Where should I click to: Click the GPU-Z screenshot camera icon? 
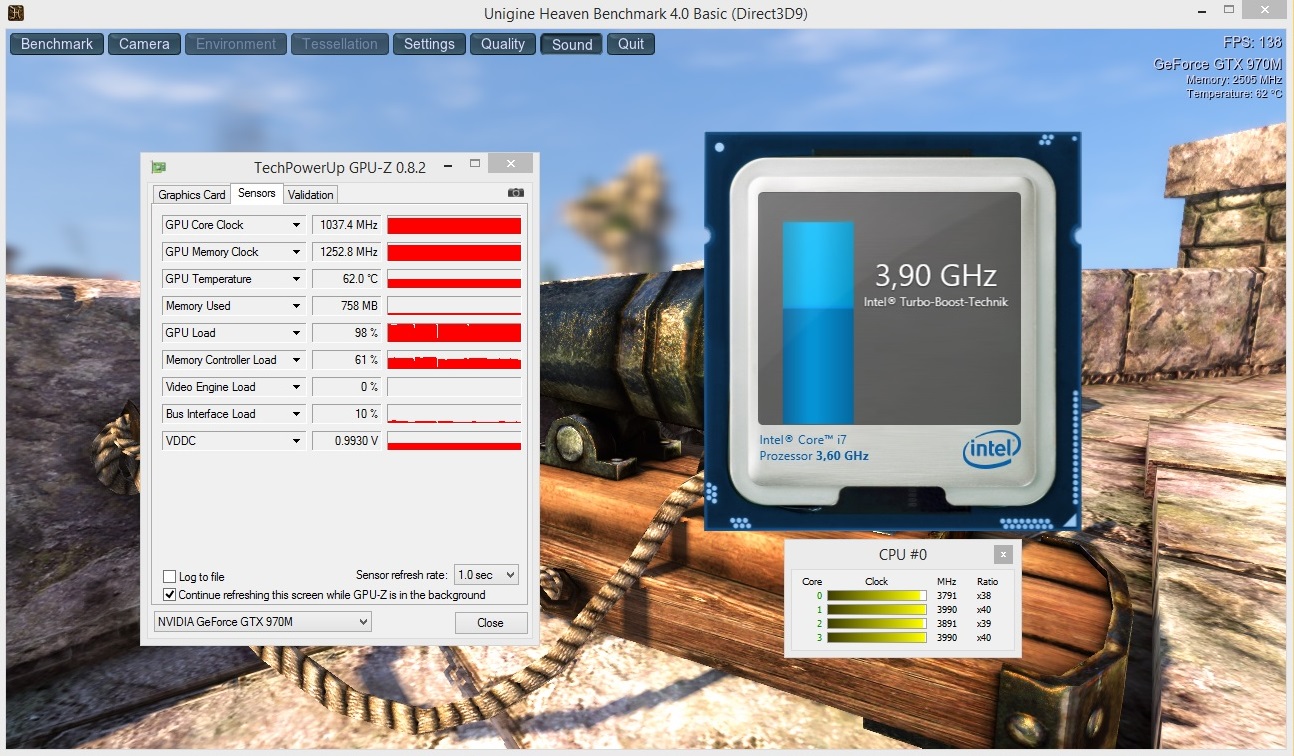point(515,192)
